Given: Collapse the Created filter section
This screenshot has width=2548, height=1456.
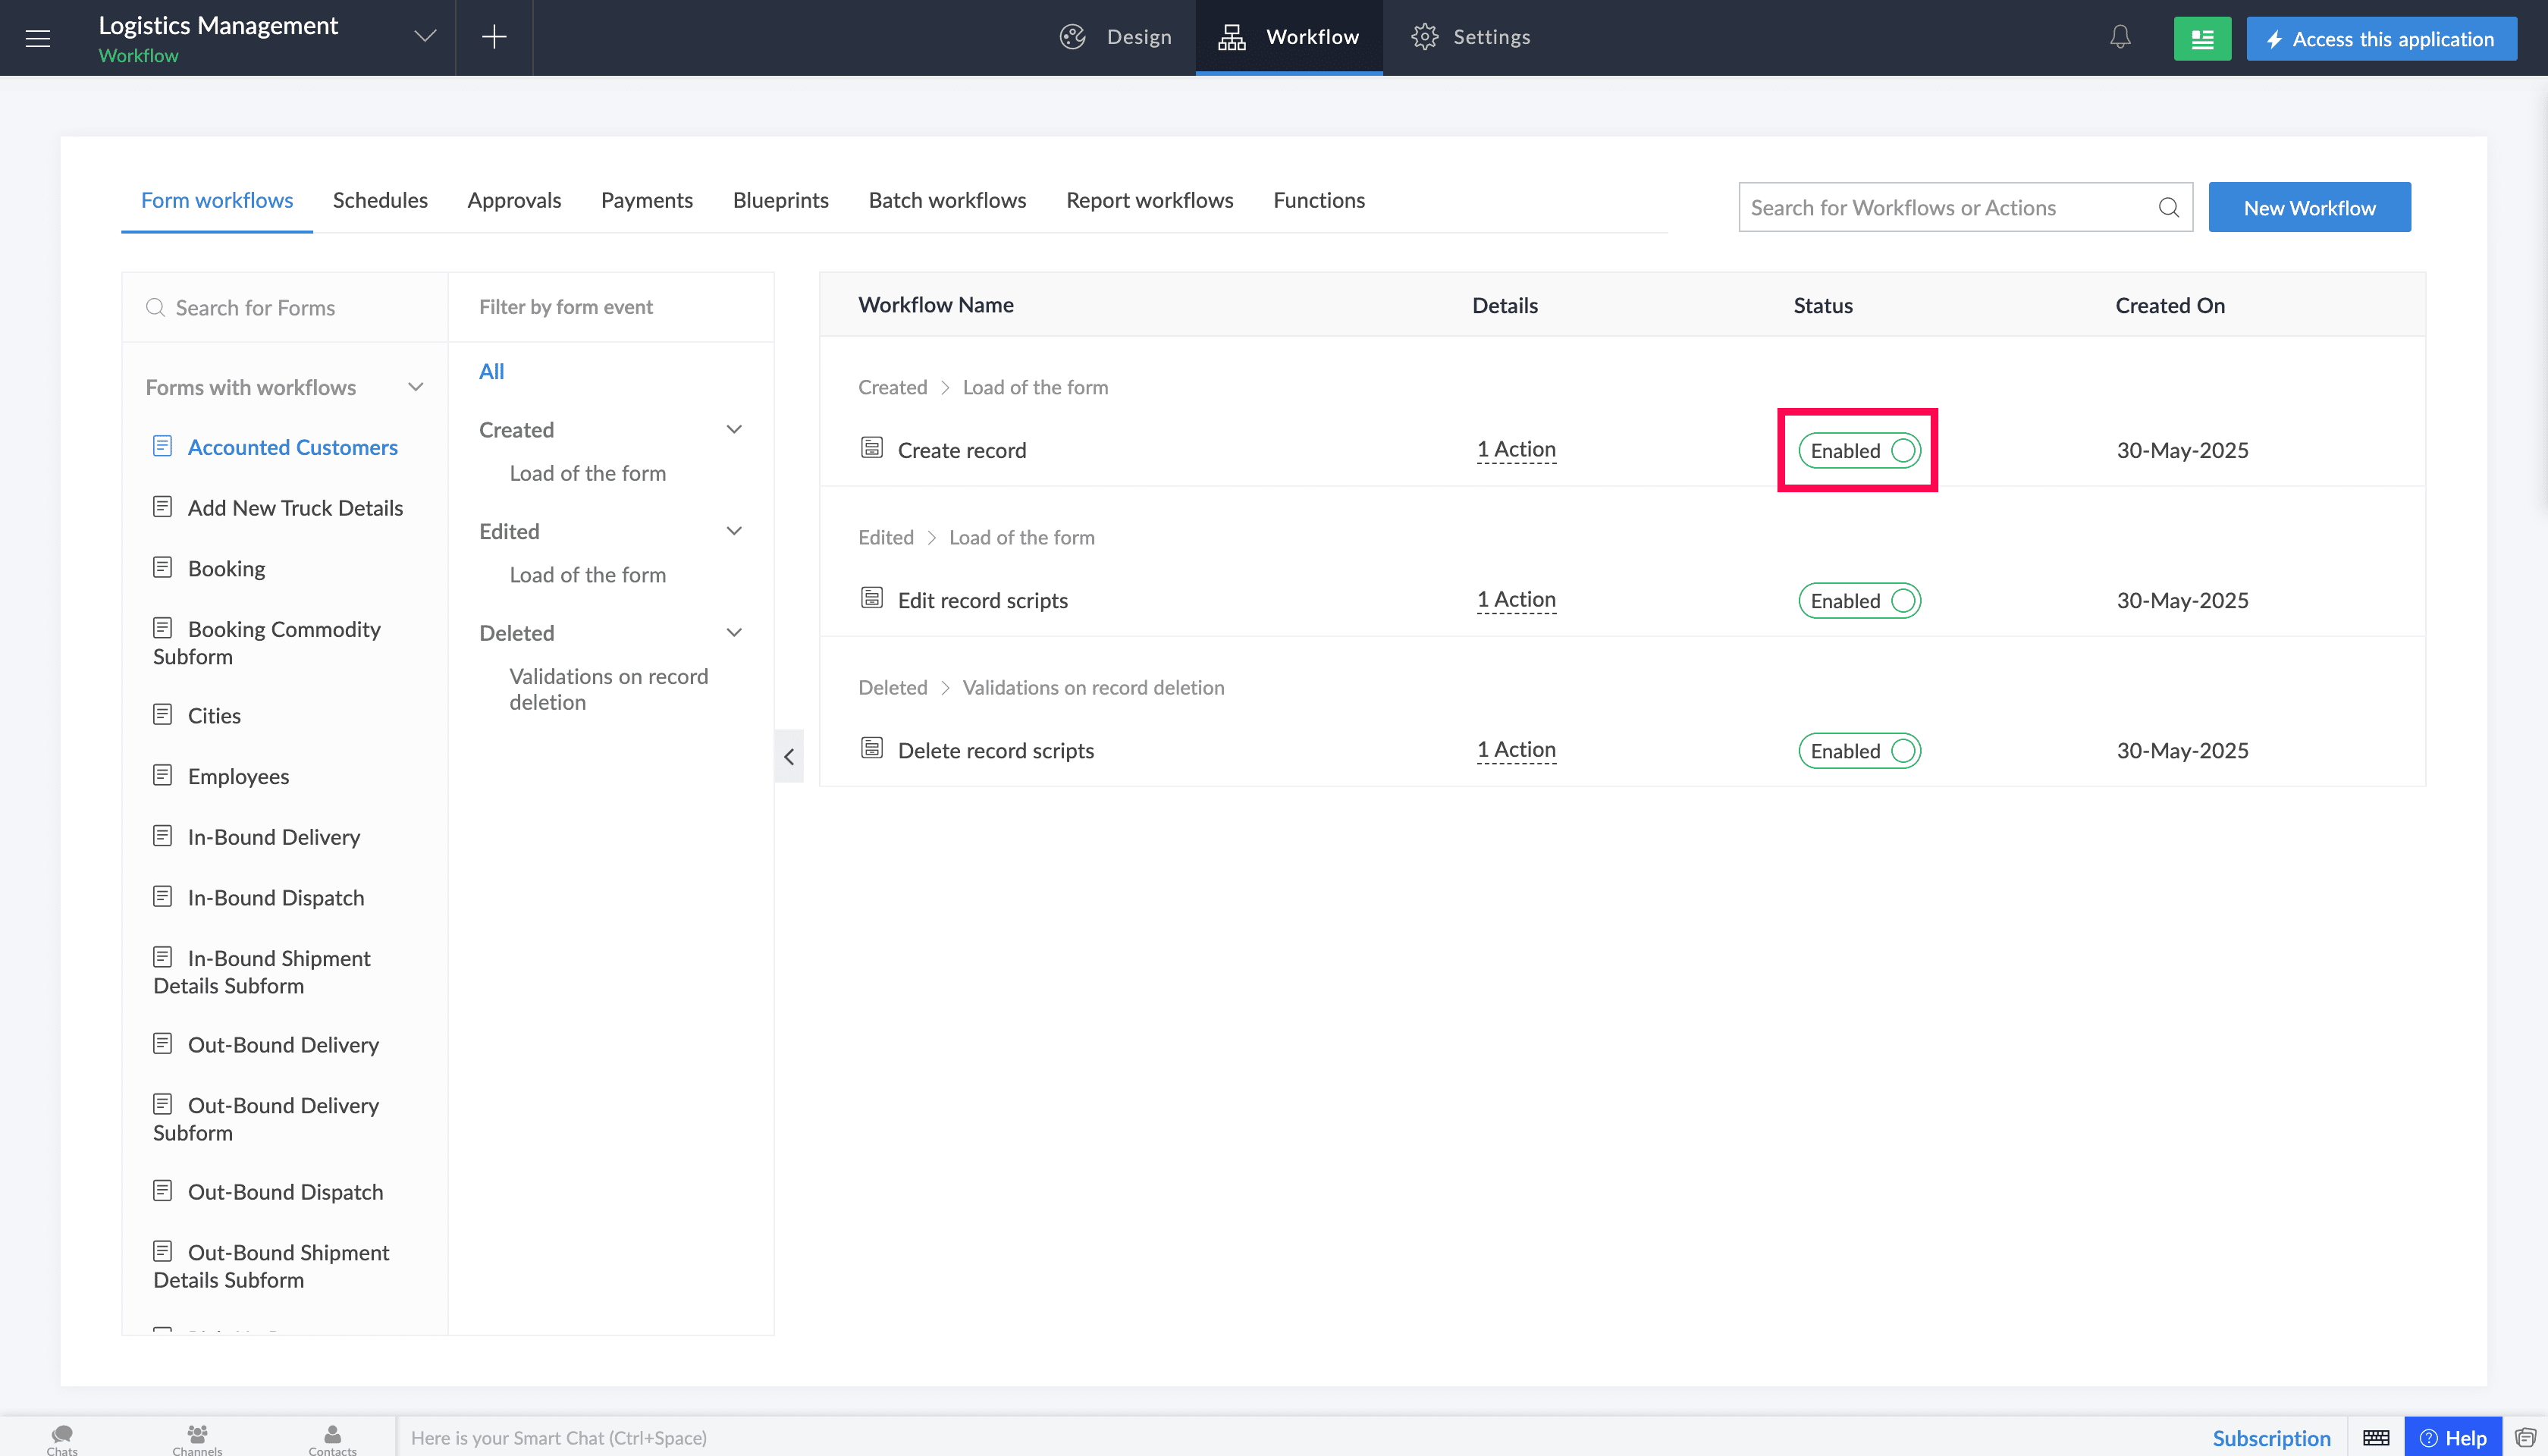Looking at the screenshot, I should [x=734, y=429].
